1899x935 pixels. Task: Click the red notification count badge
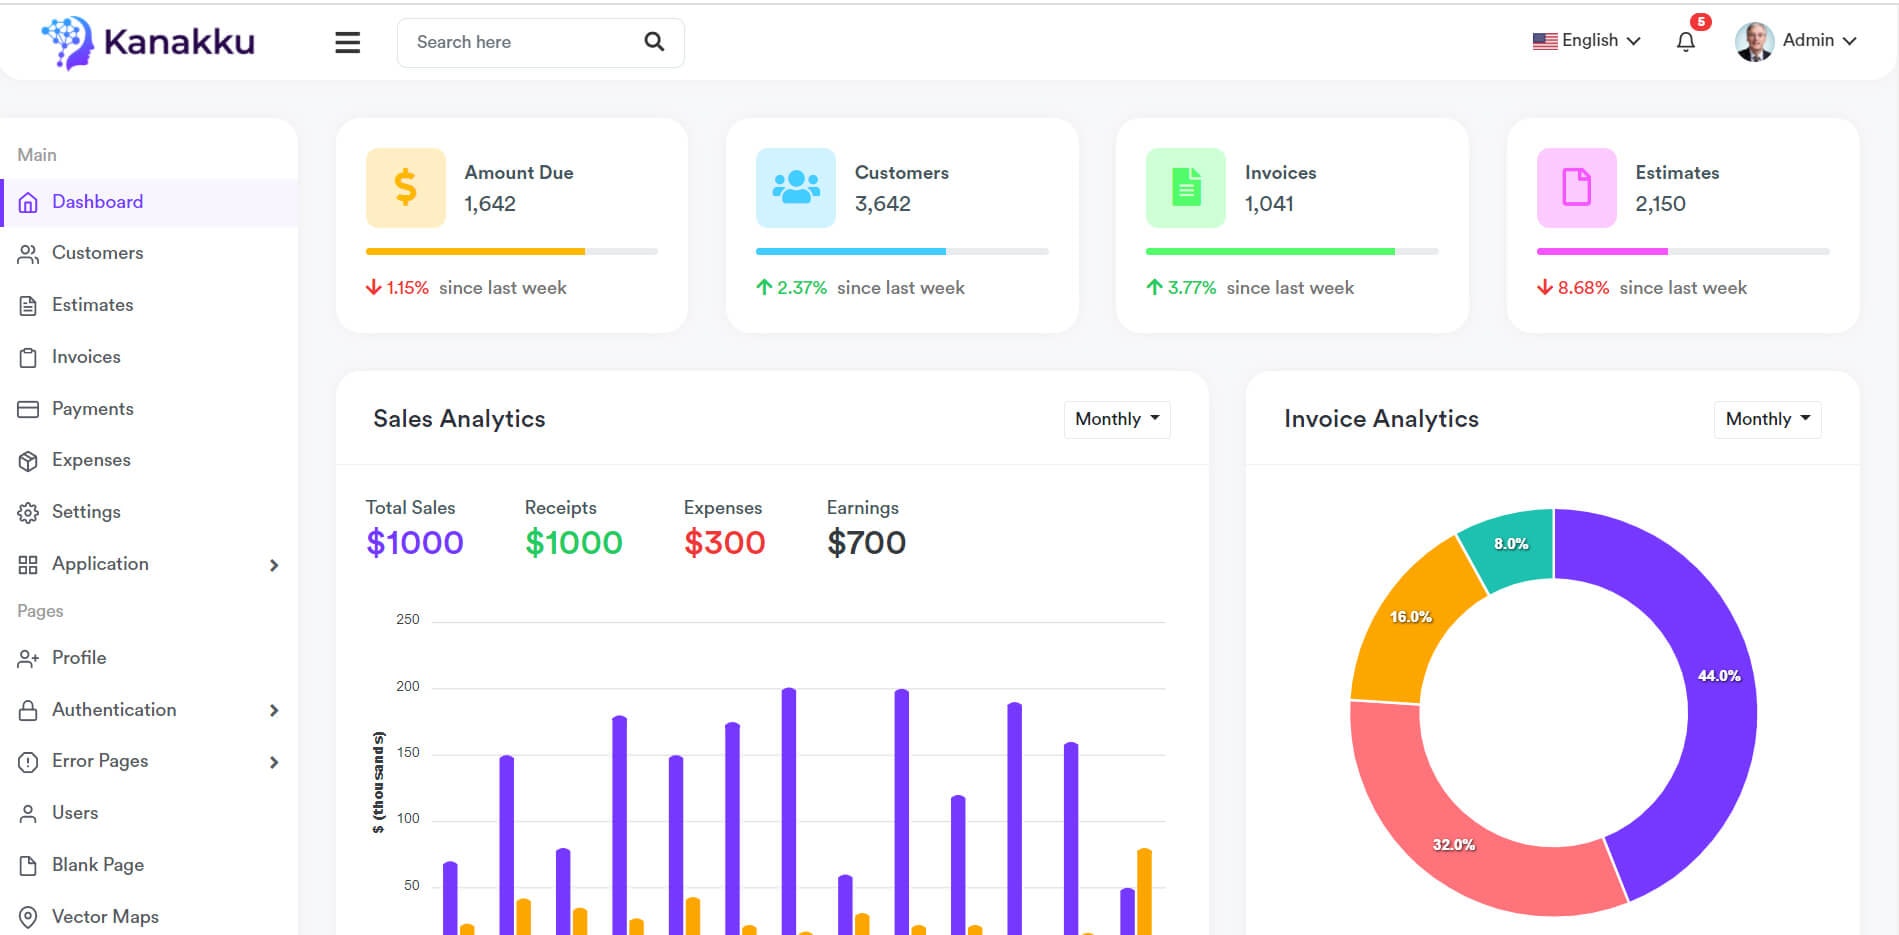coord(1700,22)
